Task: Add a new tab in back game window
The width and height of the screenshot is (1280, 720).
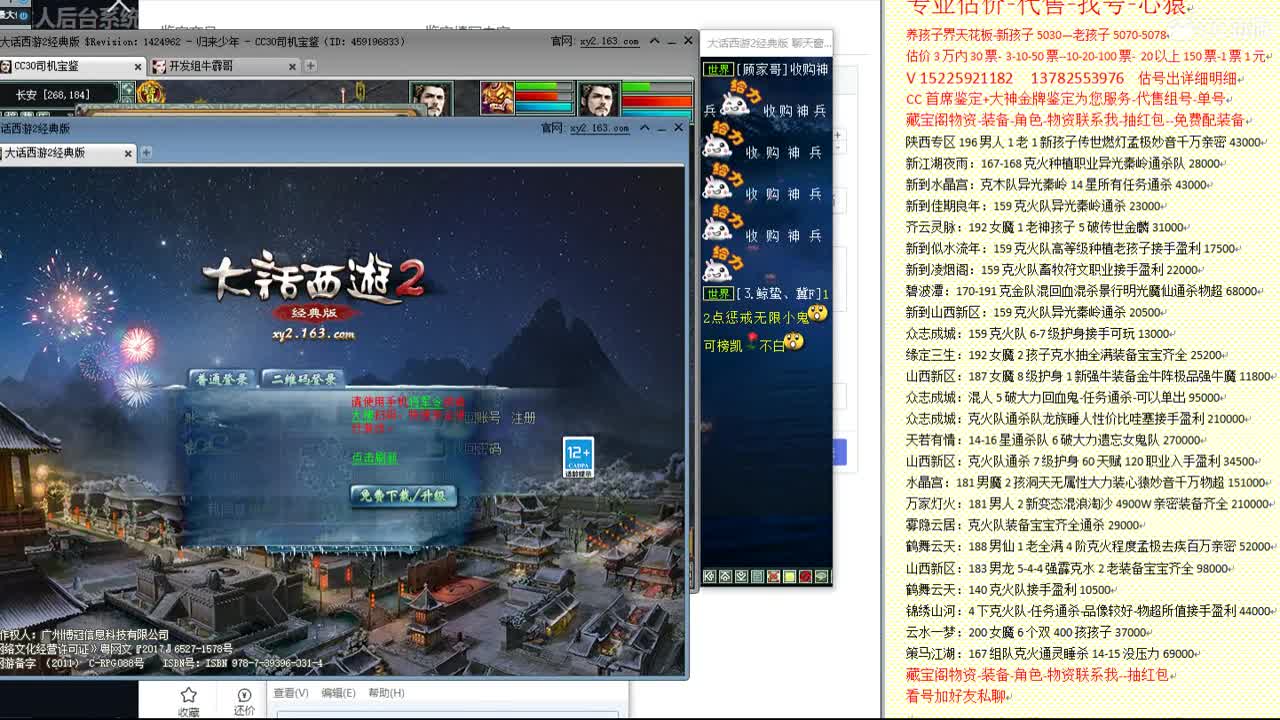Action: [x=310, y=66]
